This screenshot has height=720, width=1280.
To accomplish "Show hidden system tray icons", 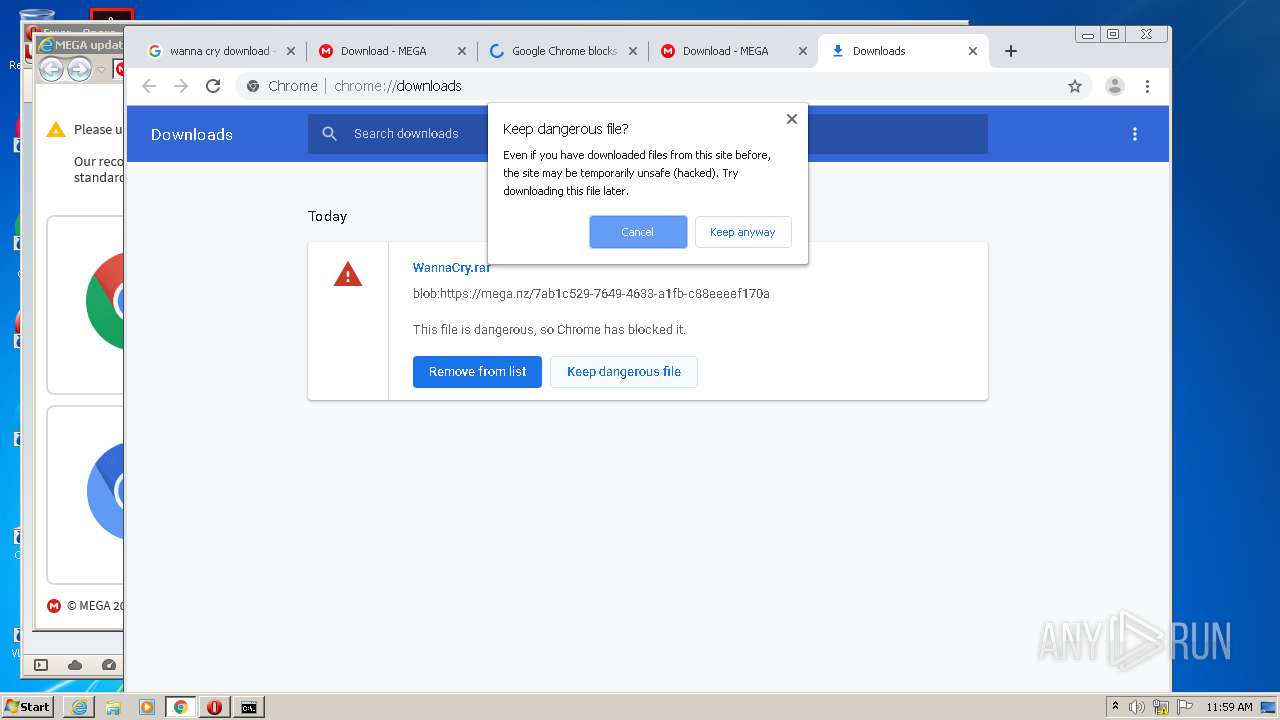I will pos(1116,707).
